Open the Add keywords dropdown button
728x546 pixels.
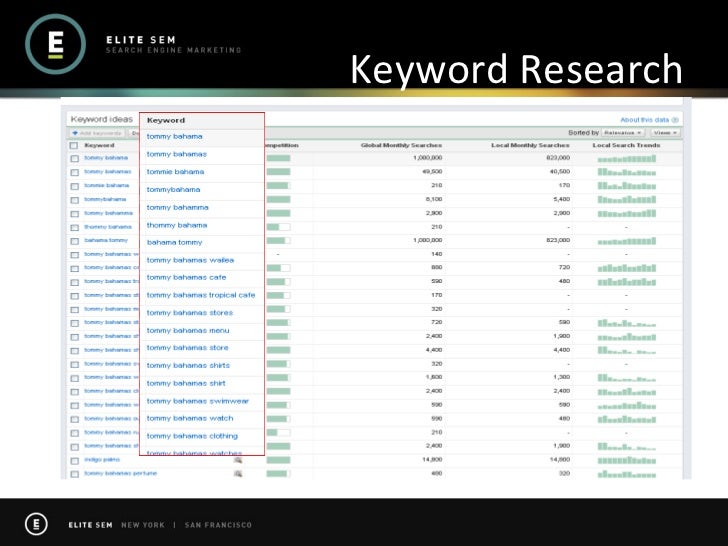(x=97, y=133)
